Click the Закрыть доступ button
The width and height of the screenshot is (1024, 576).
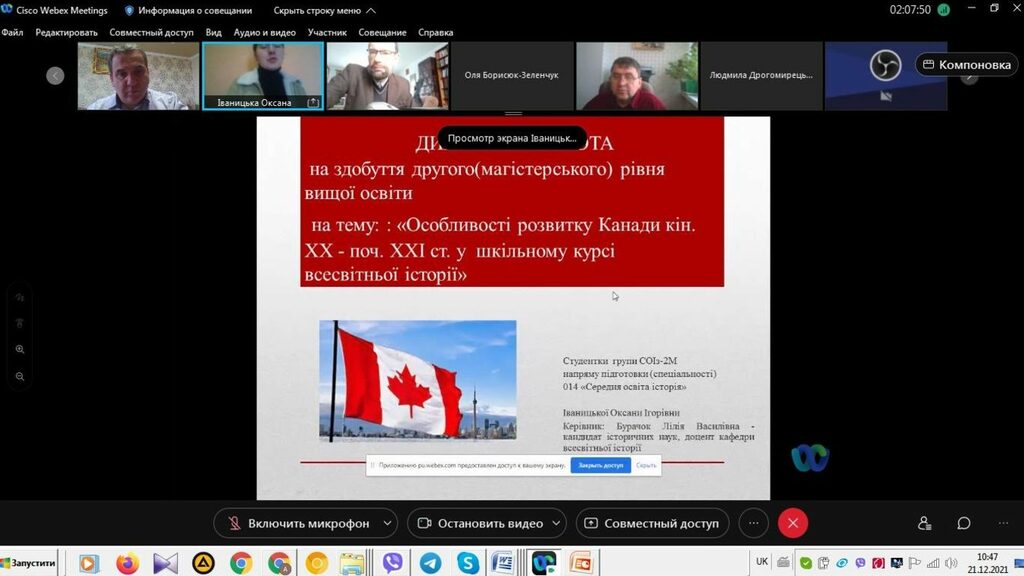[x=600, y=465]
